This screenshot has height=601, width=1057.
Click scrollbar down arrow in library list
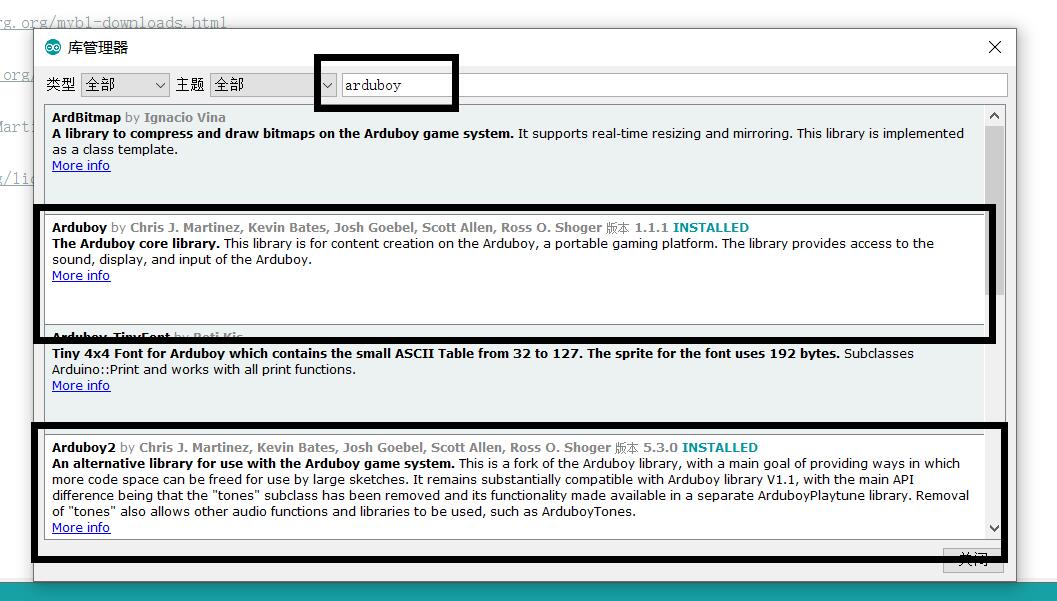click(x=994, y=528)
